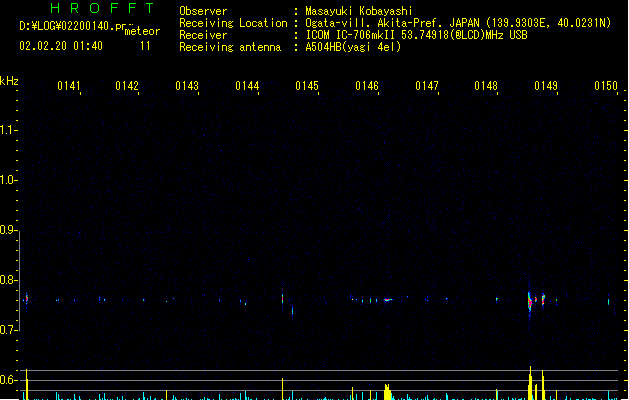Click the Receiving Location label
Screen dimensions: 629x400
233,23
